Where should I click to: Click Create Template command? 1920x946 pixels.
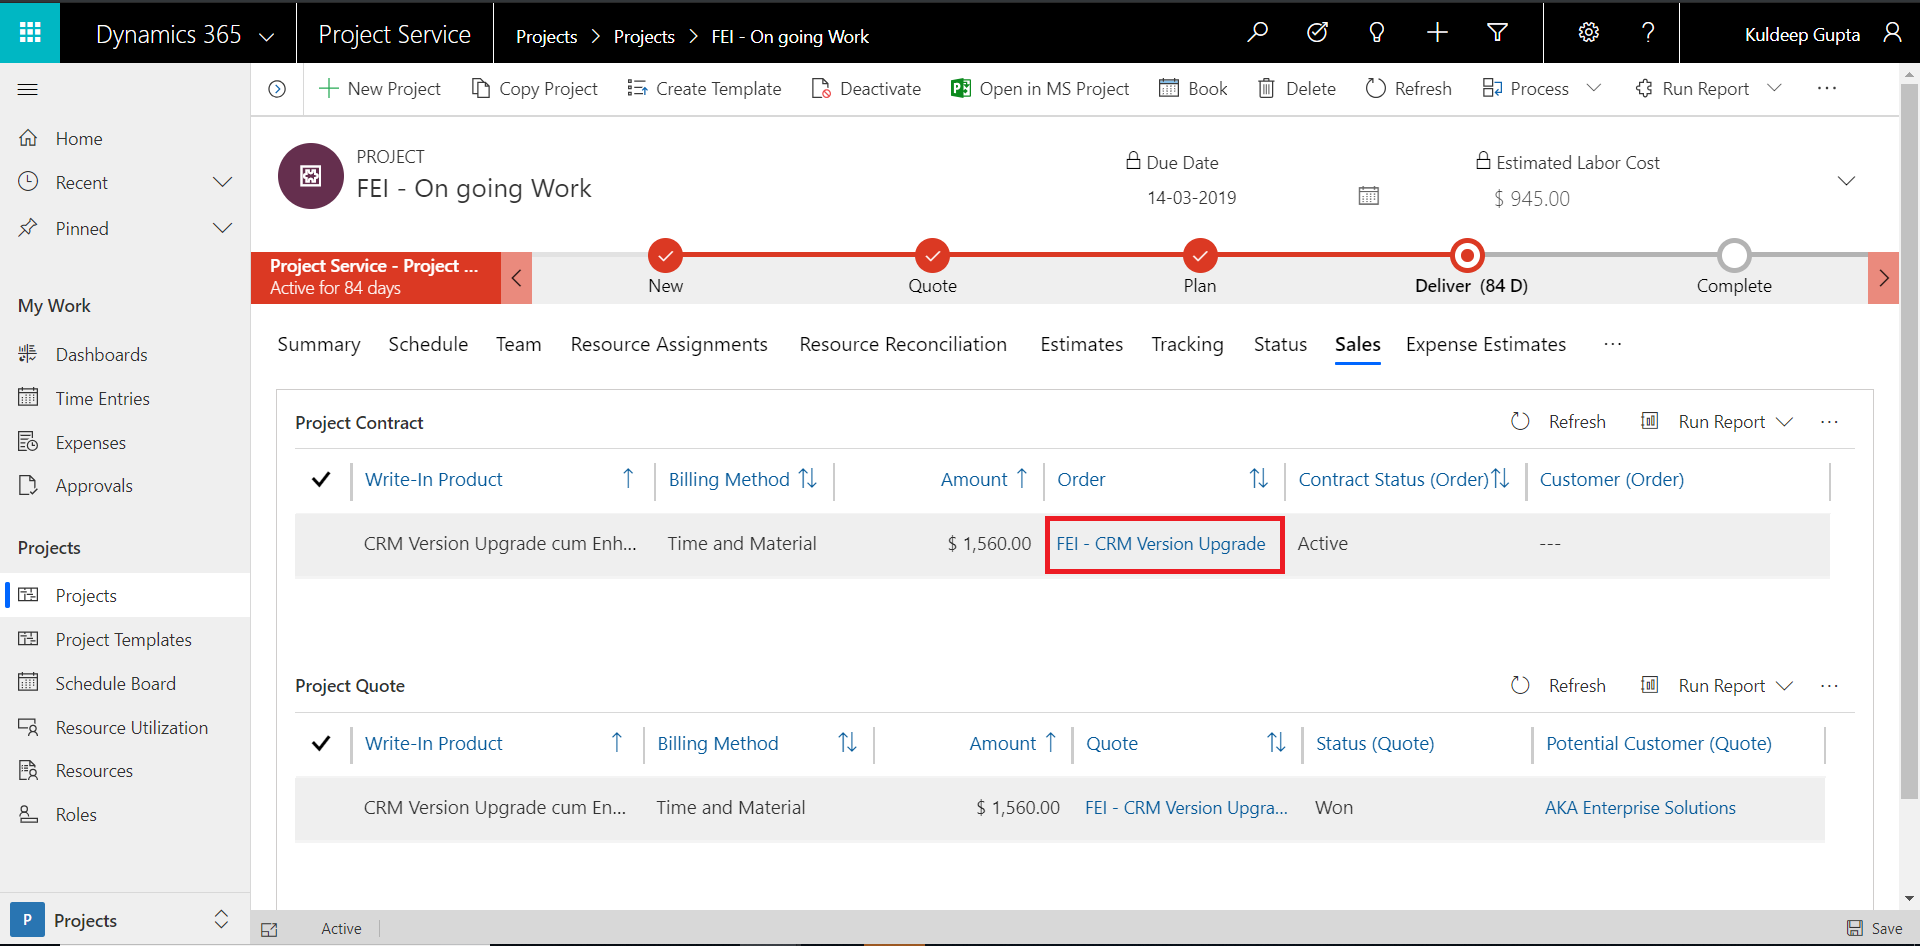click(x=704, y=89)
